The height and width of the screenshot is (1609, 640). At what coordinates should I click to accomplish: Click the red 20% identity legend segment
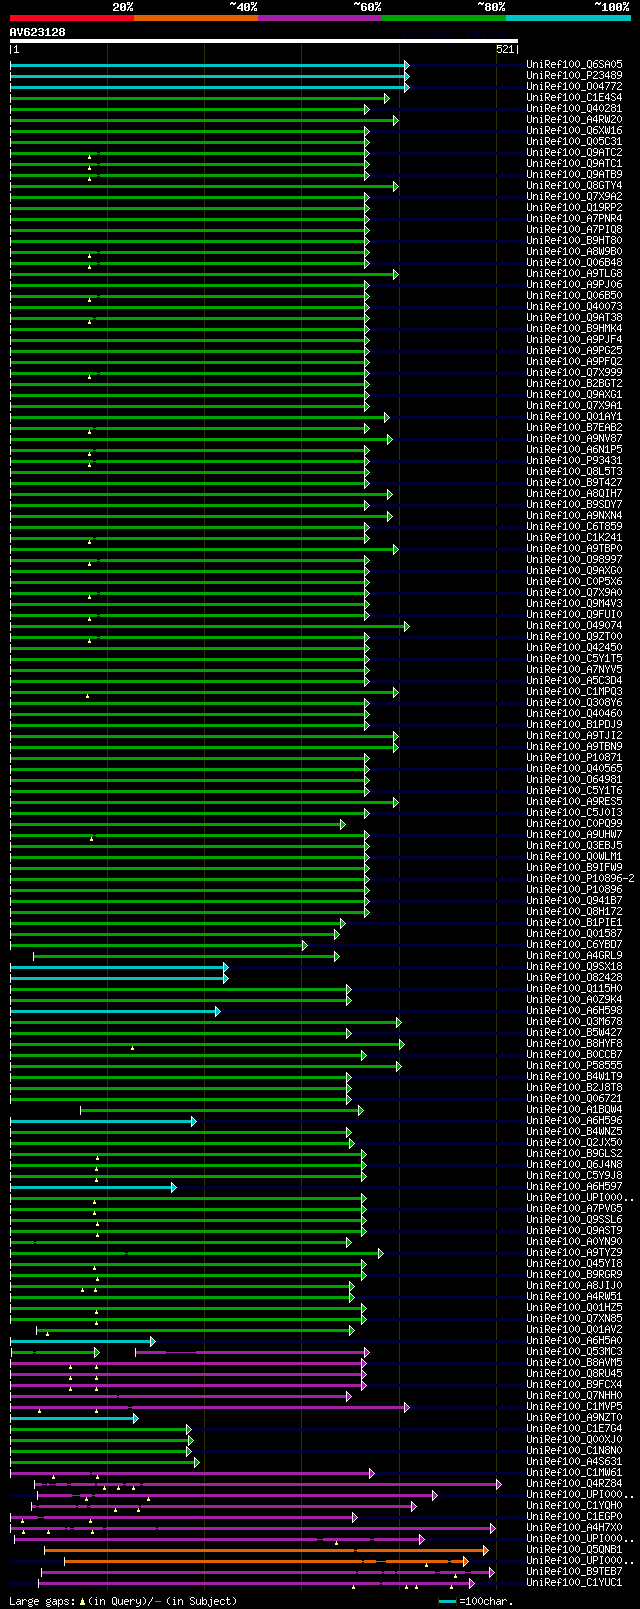coord(72,18)
